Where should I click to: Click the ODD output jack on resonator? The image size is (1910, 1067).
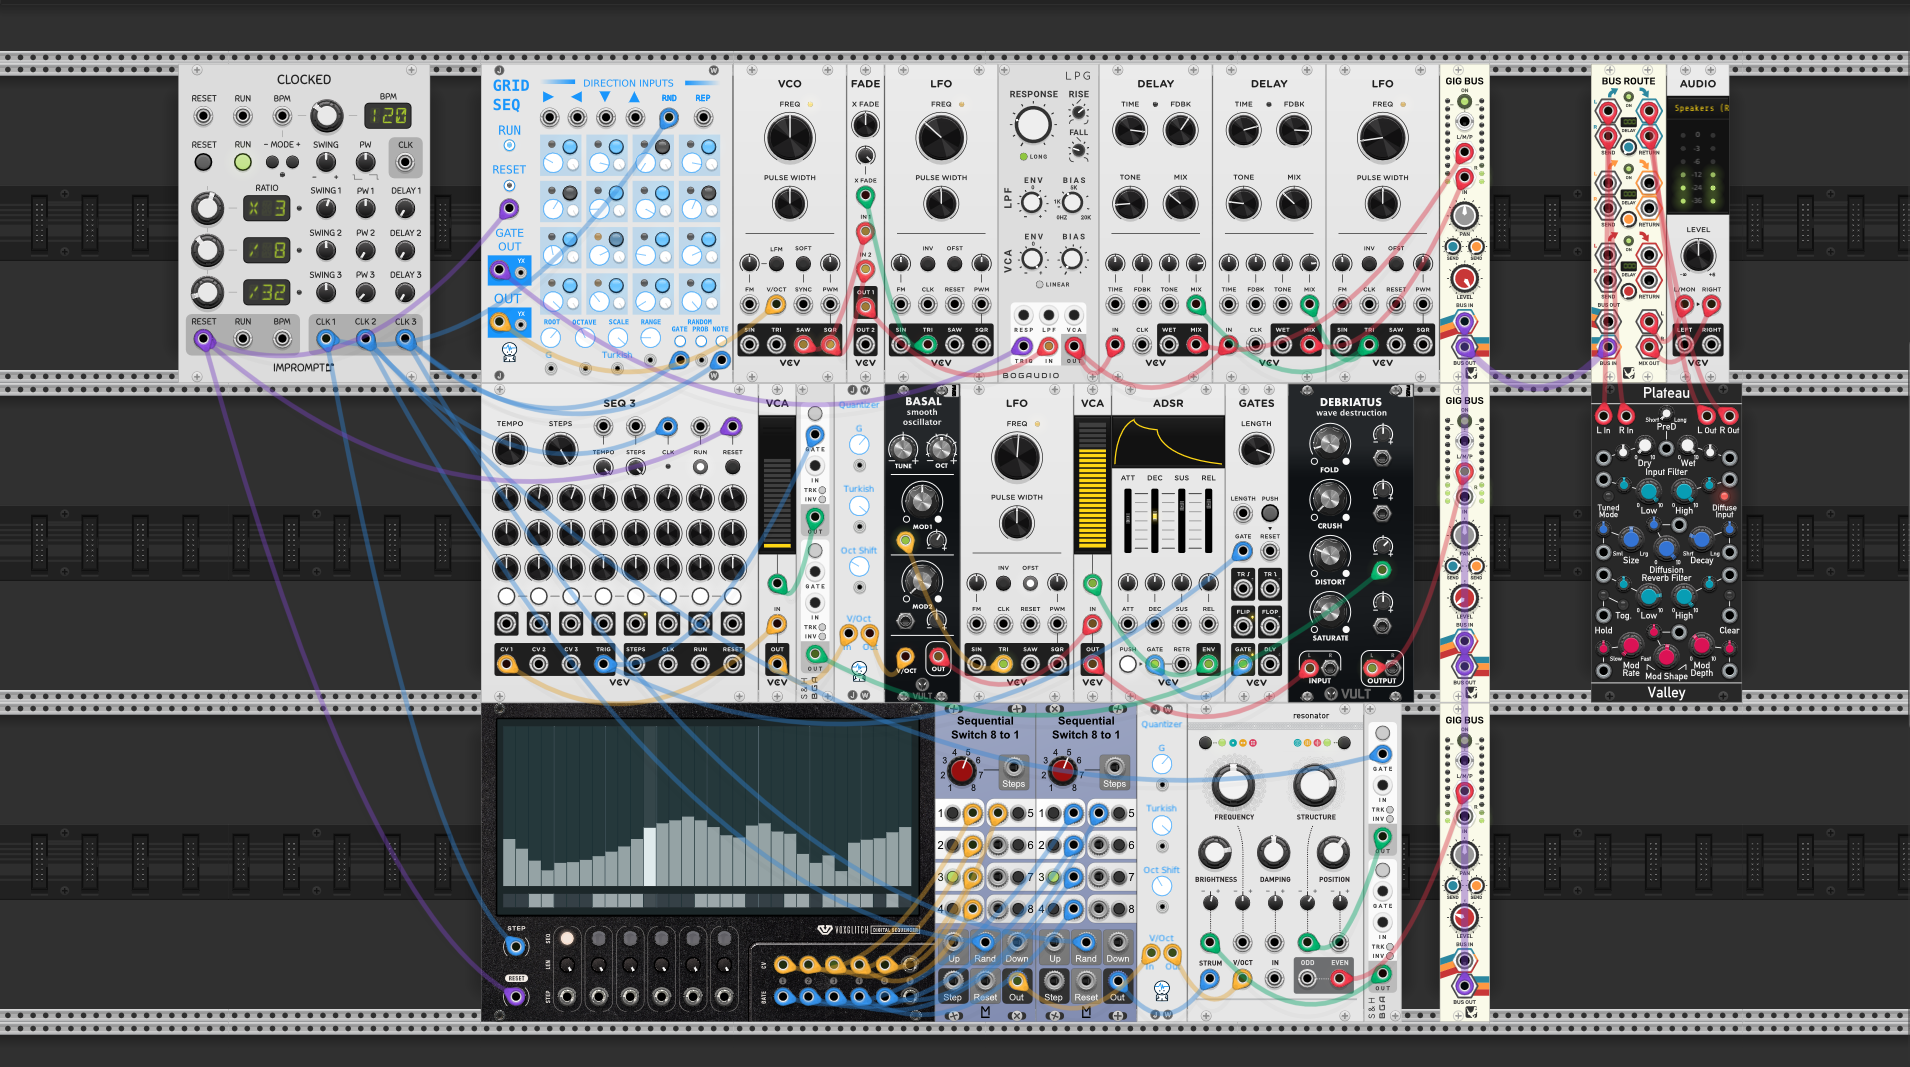tap(1307, 980)
